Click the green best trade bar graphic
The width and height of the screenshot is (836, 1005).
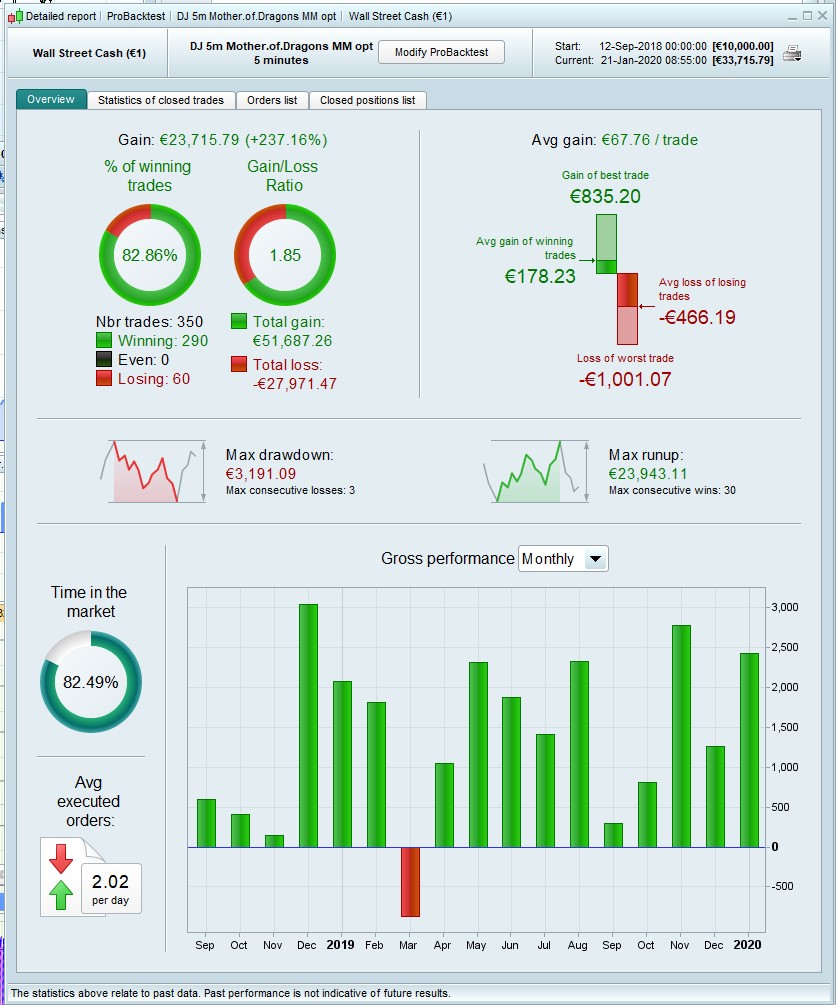click(606, 244)
